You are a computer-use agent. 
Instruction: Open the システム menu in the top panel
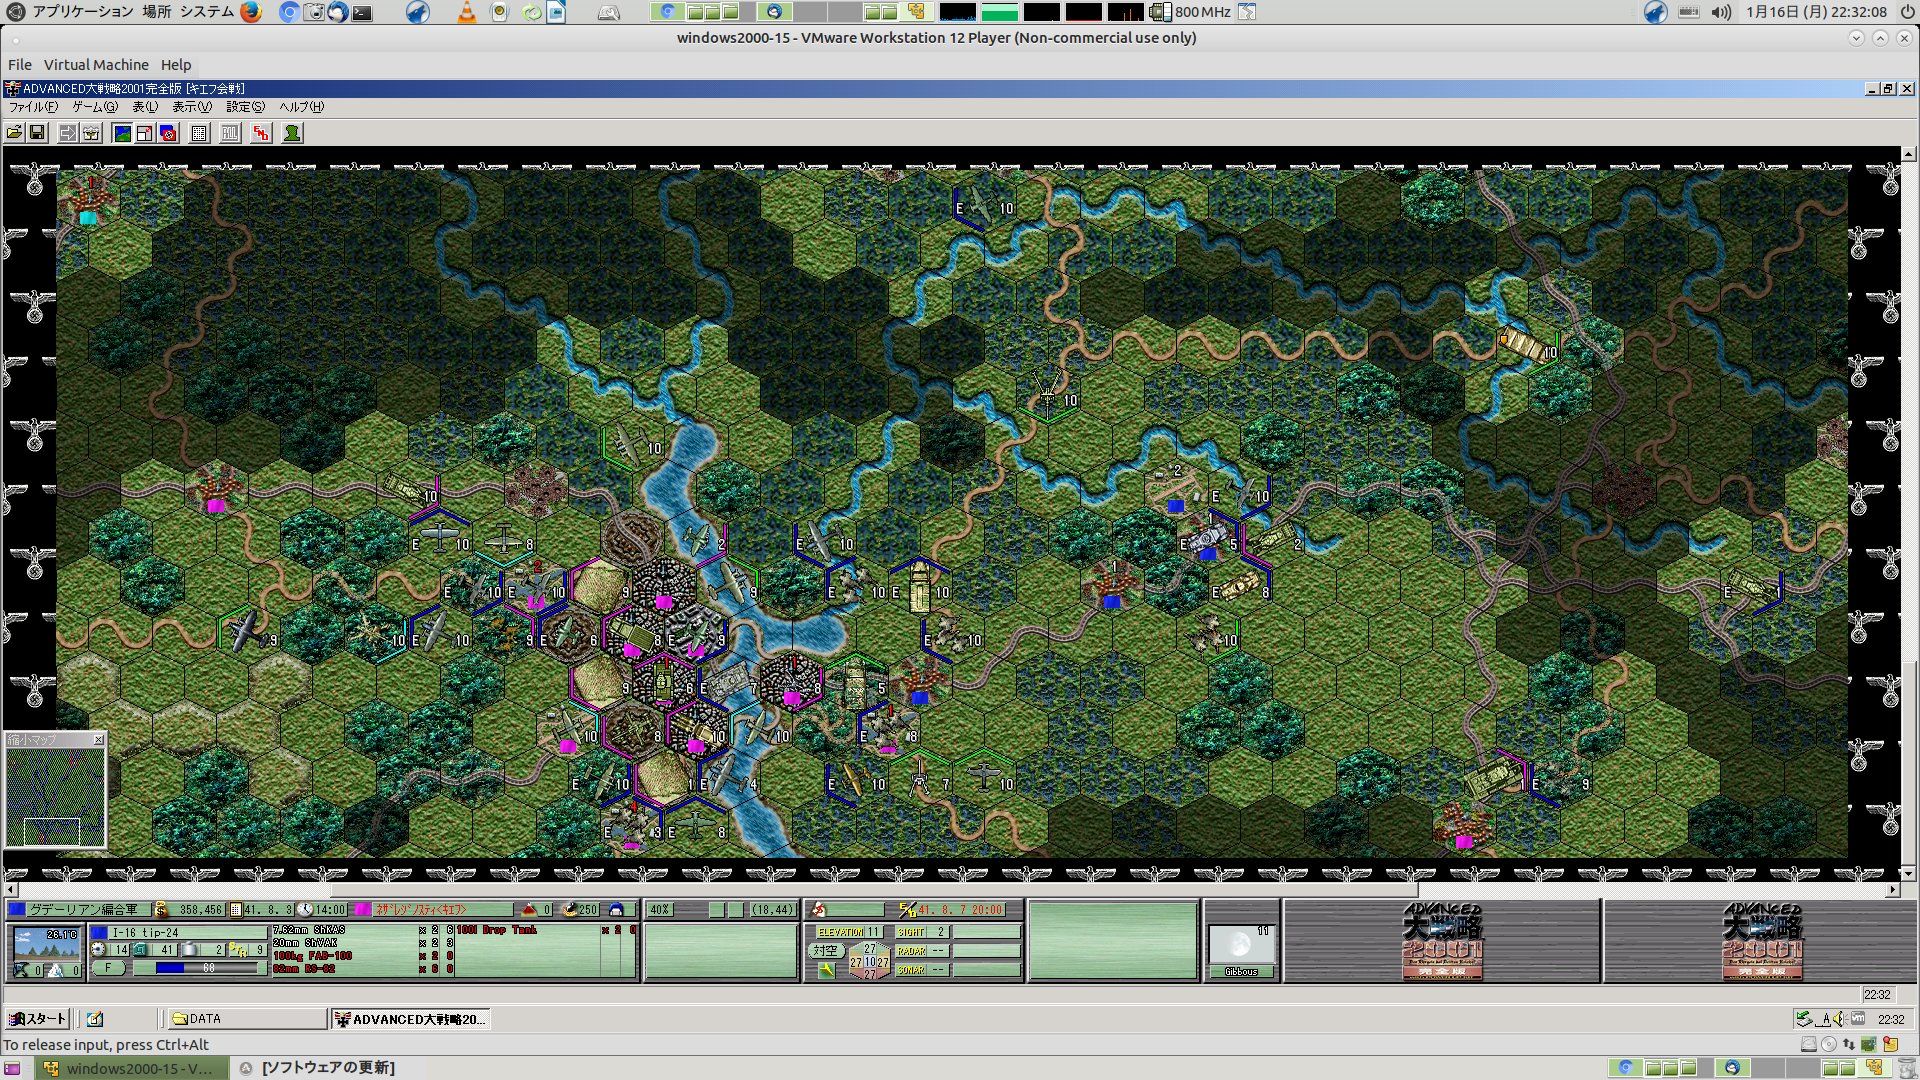pyautogui.click(x=207, y=12)
